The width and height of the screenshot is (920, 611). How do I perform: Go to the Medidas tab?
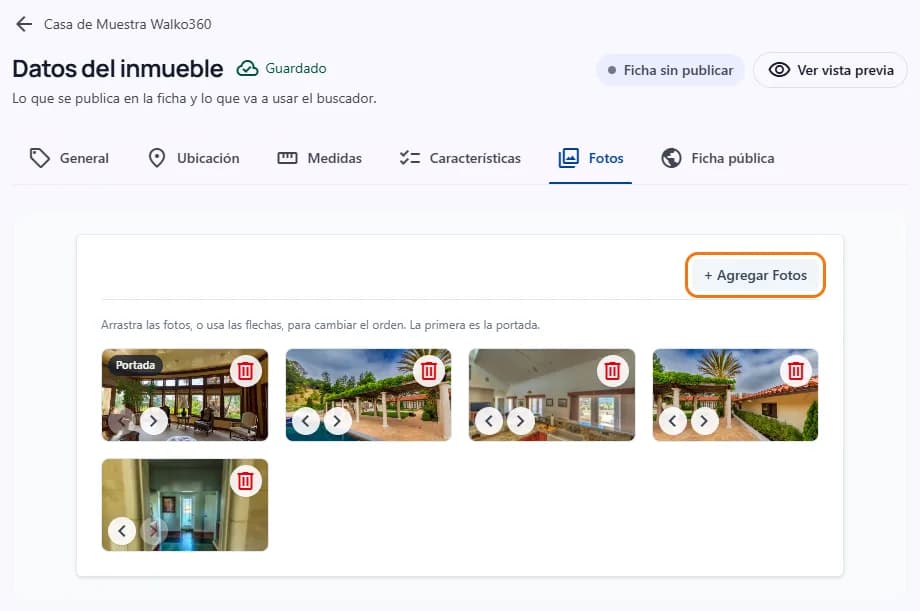(319, 158)
